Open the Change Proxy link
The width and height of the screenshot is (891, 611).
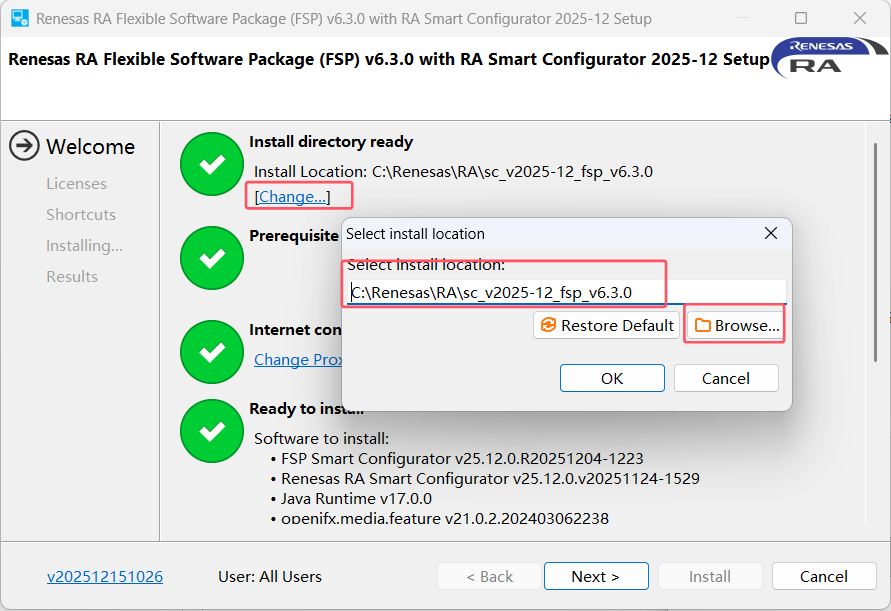pyautogui.click(x=298, y=360)
